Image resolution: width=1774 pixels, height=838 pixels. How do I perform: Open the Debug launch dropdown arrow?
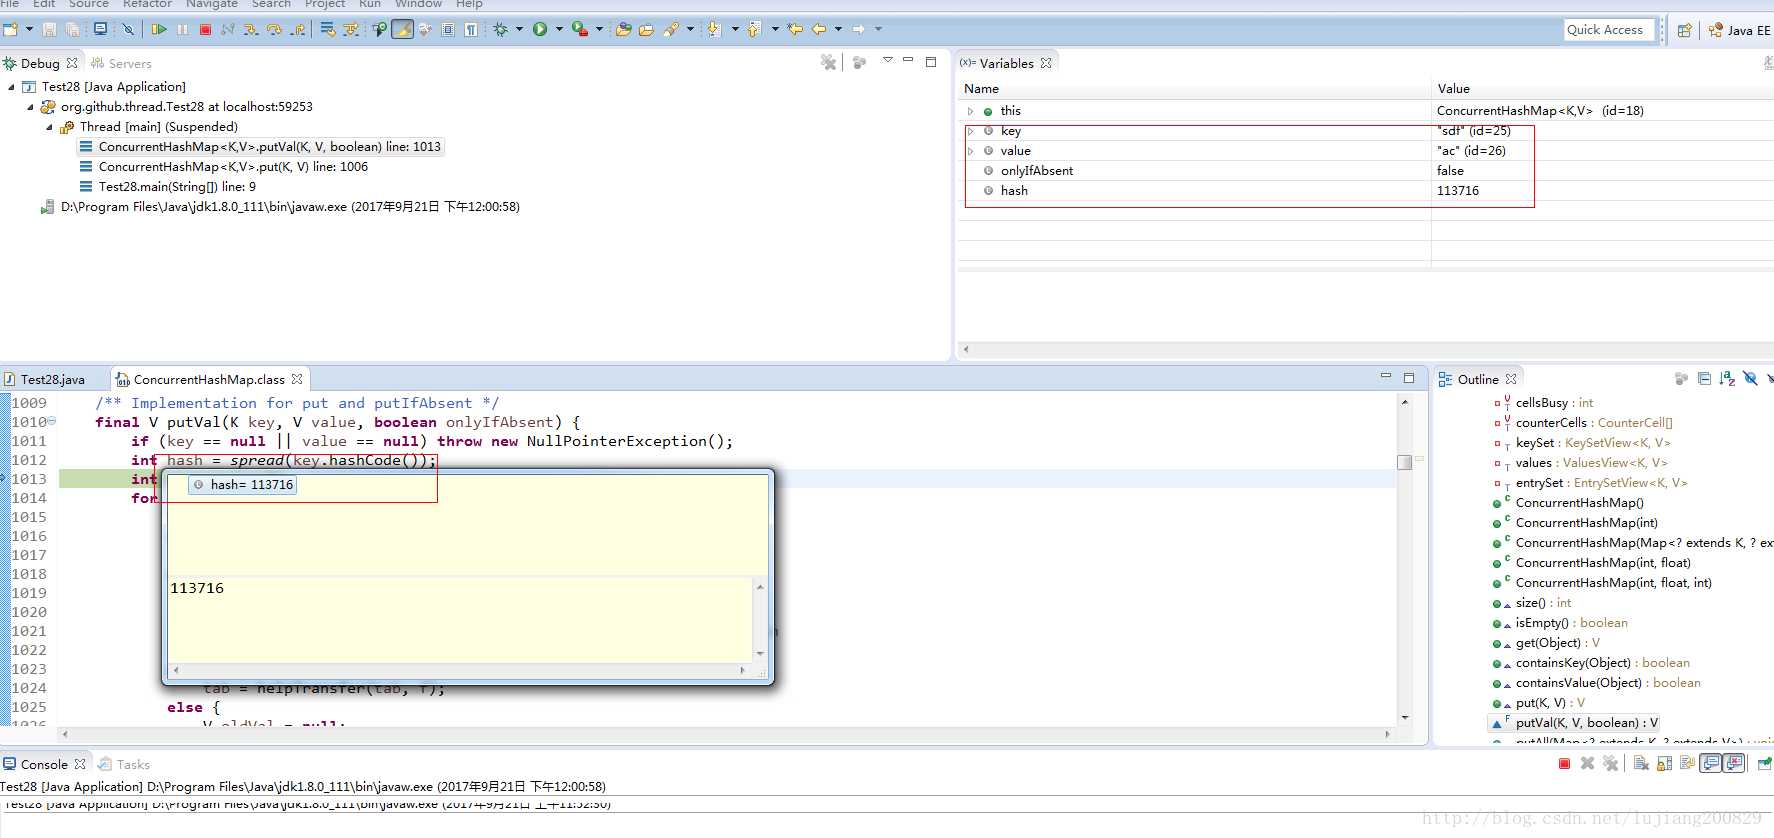coord(519,29)
